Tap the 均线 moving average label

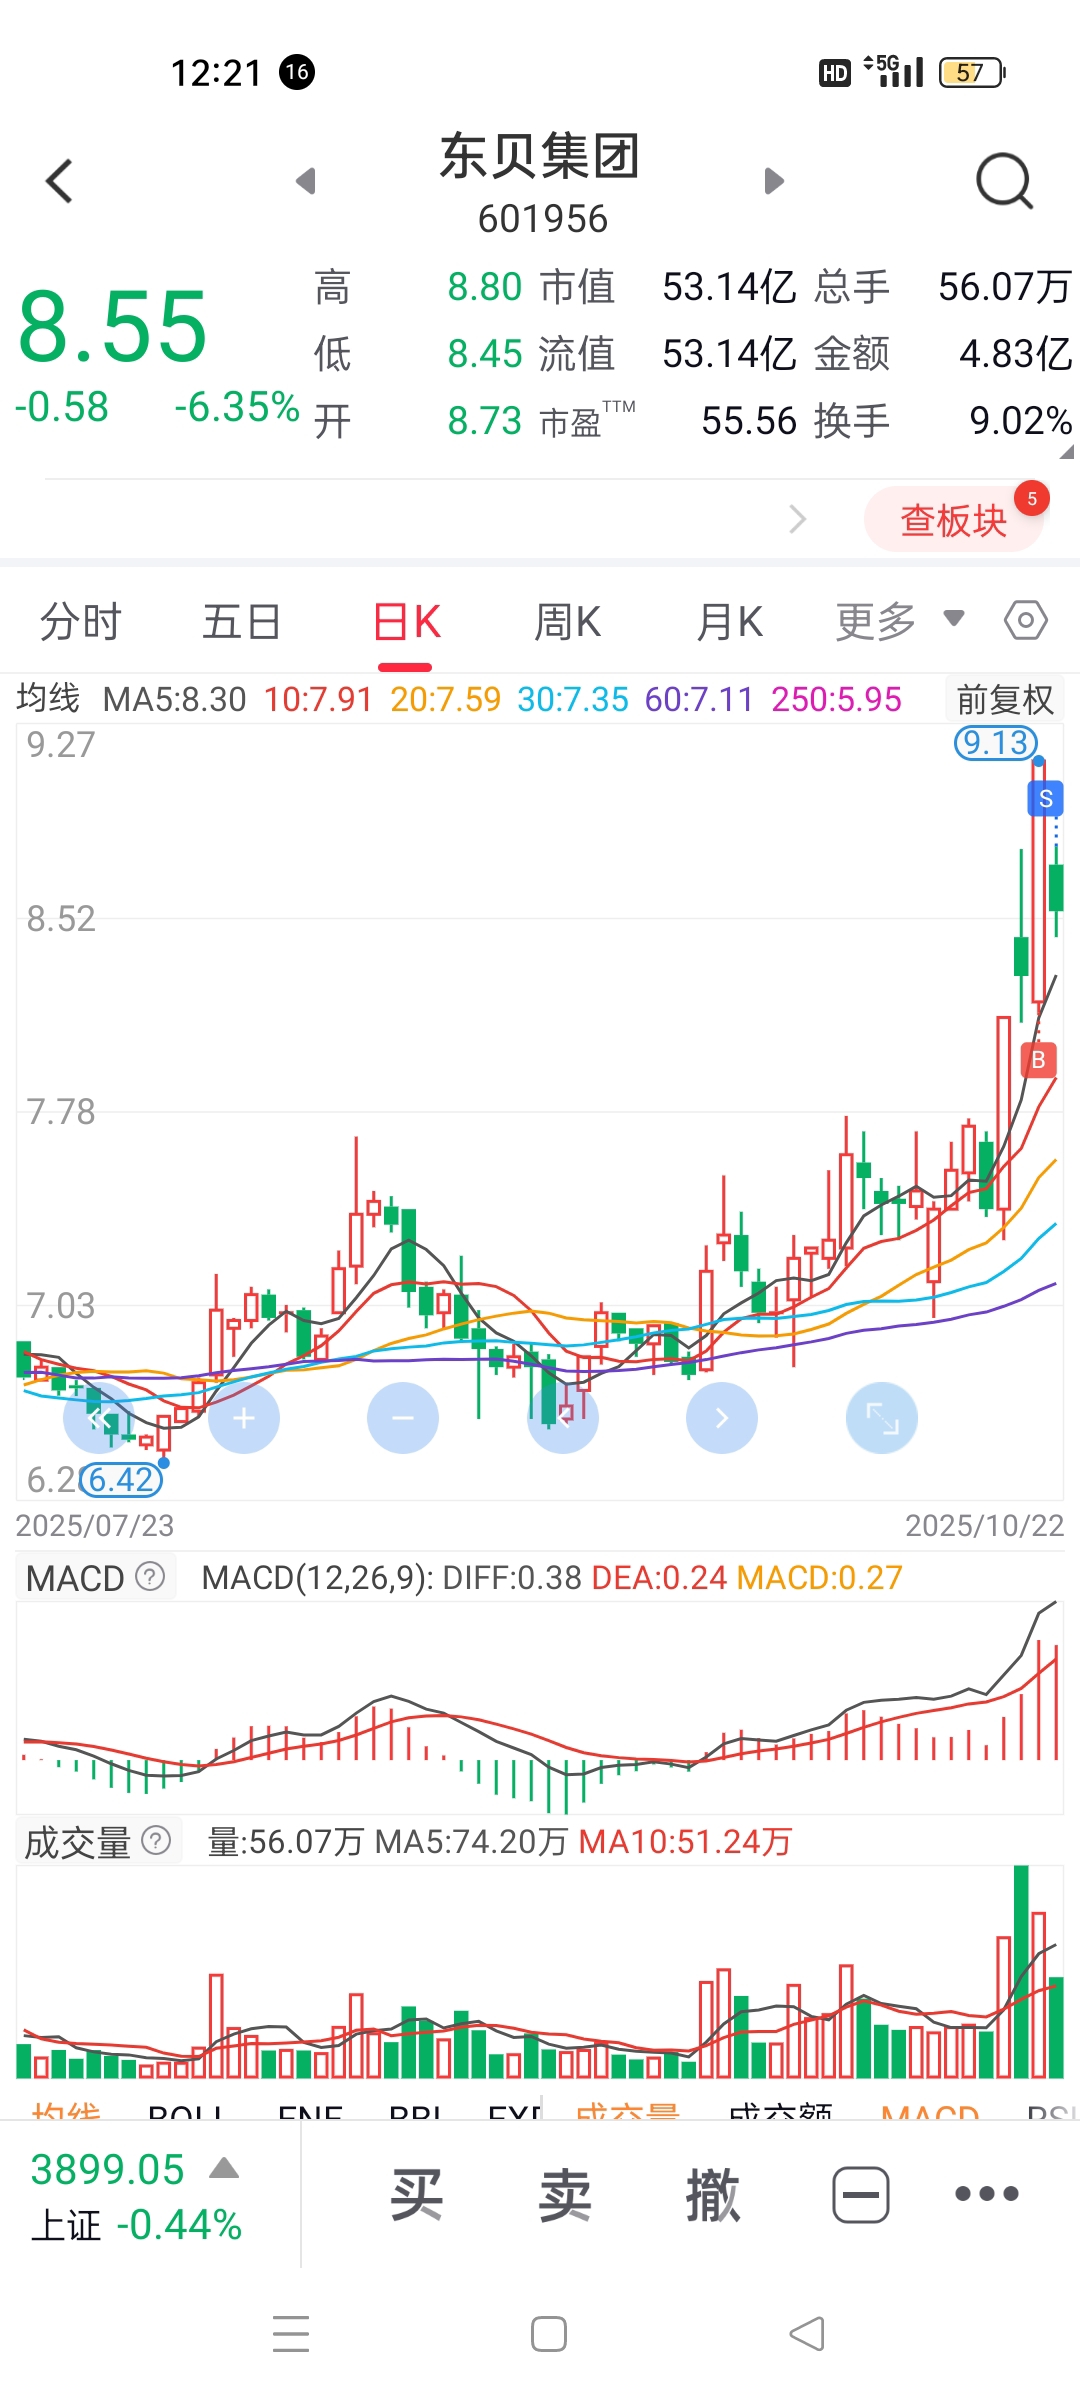coord(48,698)
